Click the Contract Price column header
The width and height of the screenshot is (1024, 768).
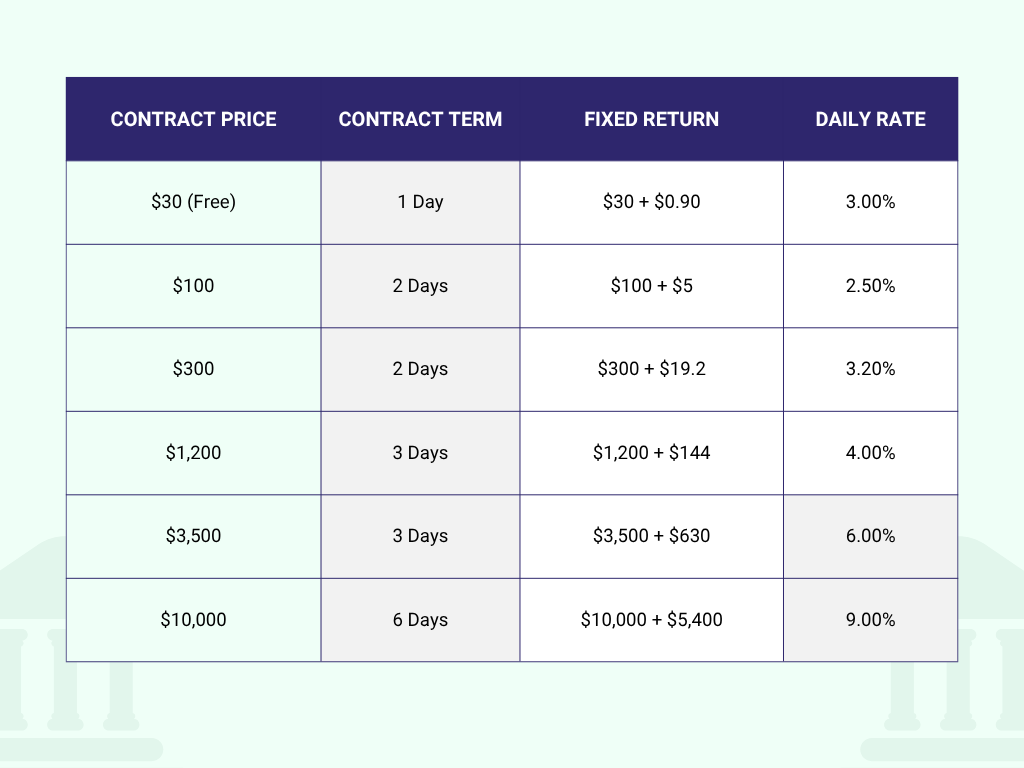[x=193, y=119]
